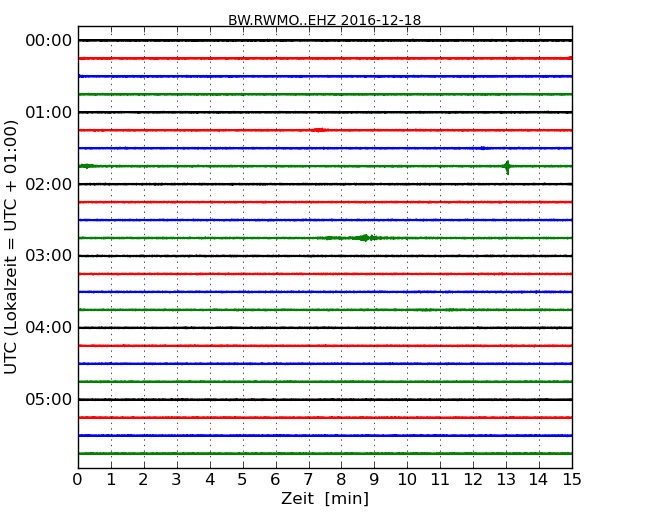Click the 00:00 time axis label
This screenshot has height=520, width=650.
click(x=49, y=41)
